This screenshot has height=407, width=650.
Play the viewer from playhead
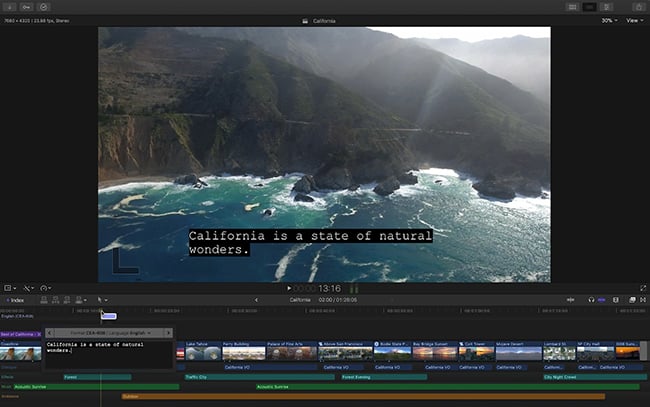pyautogui.click(x=289, y=288)
